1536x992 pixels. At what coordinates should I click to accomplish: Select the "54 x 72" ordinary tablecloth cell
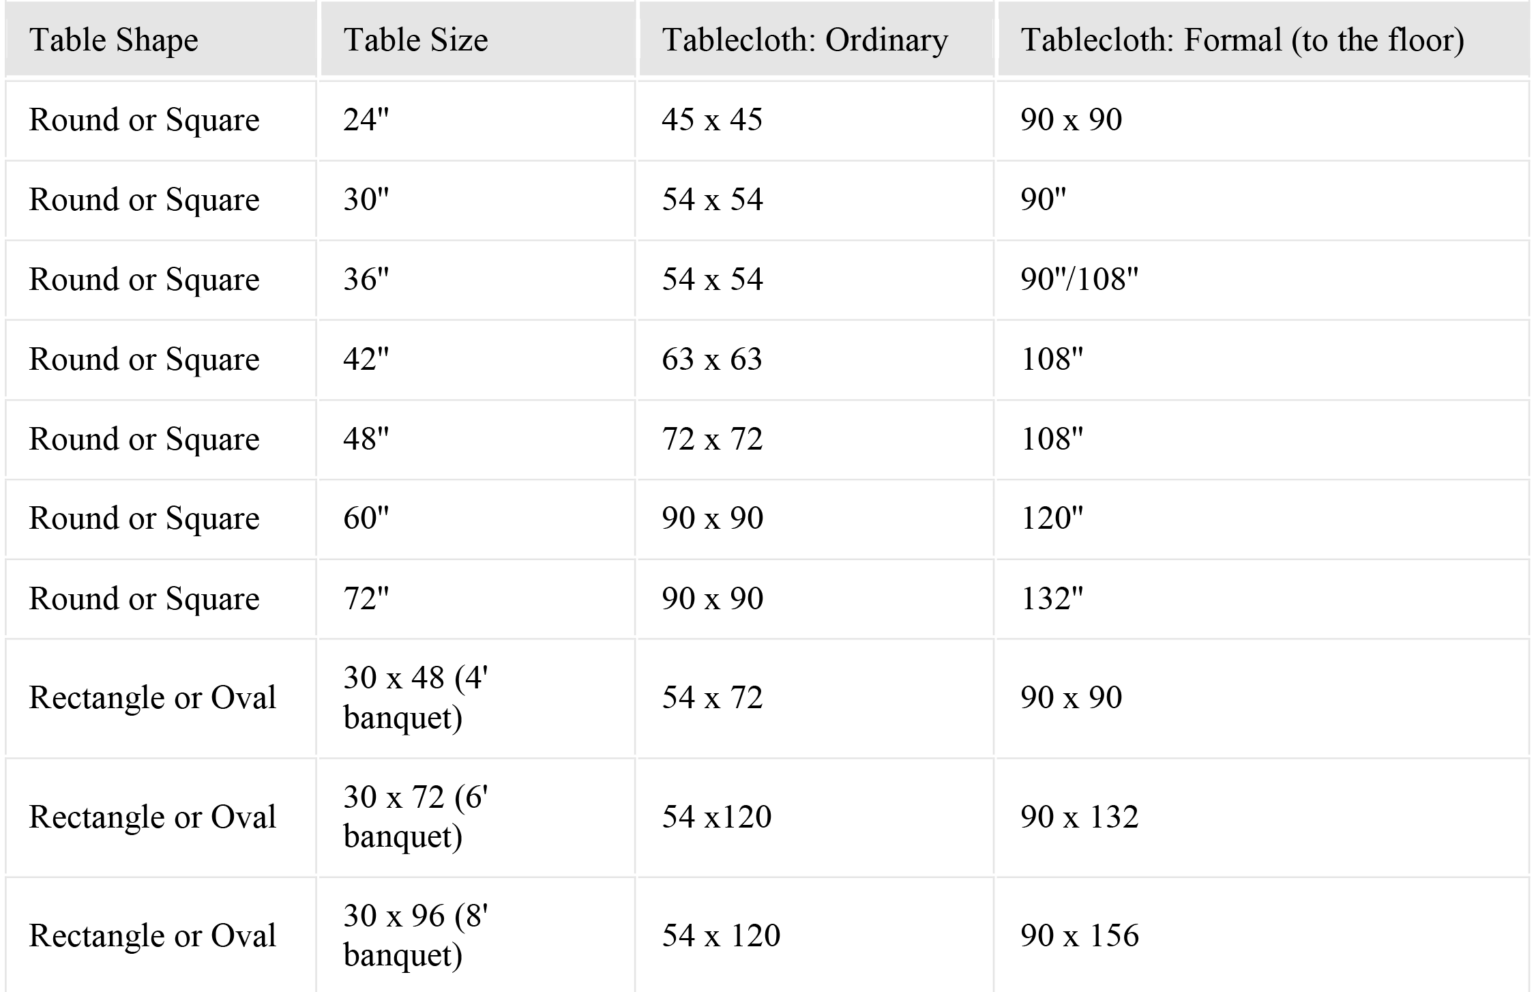[x=712, y=698]
